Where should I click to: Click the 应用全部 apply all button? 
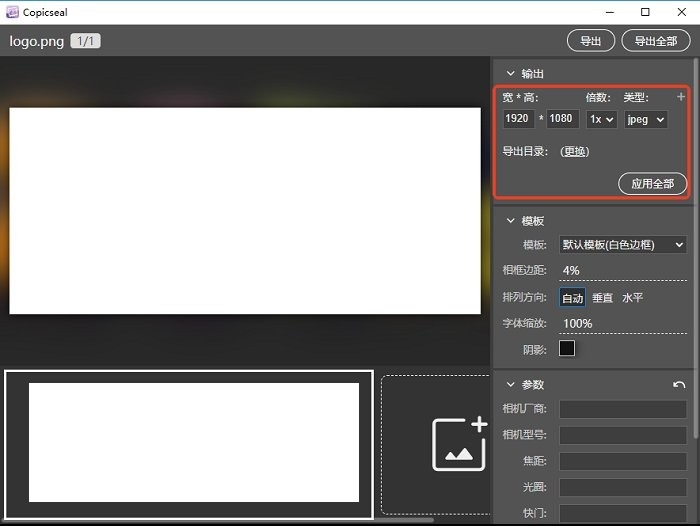tap(652, 184)
